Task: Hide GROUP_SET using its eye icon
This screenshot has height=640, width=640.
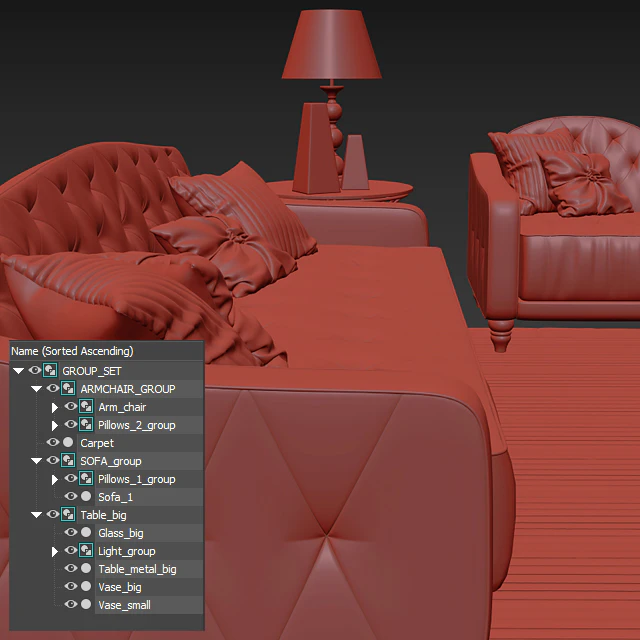Action: click(35, 370)
